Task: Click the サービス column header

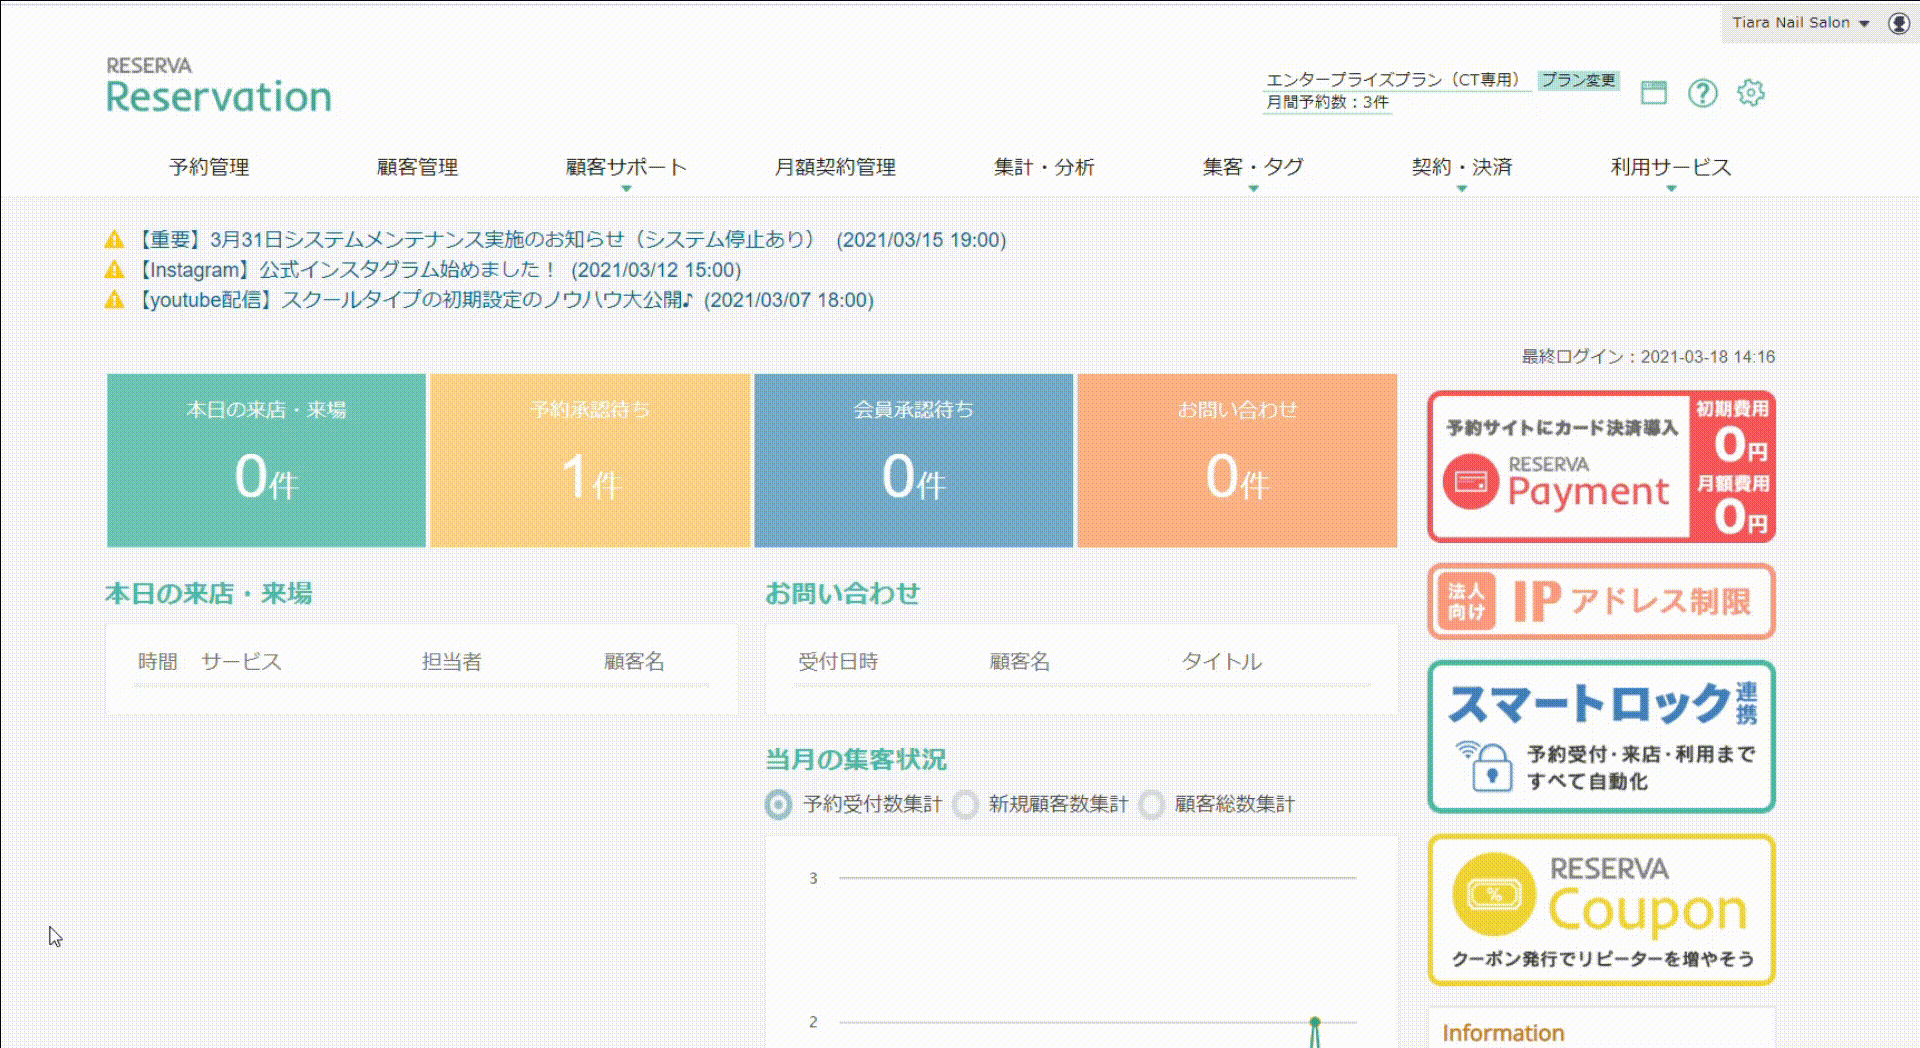Action: tap(241, 661)
